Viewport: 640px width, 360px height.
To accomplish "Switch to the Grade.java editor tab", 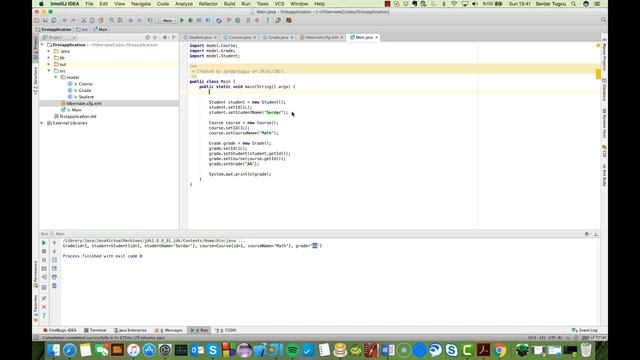I will [278, 37].
